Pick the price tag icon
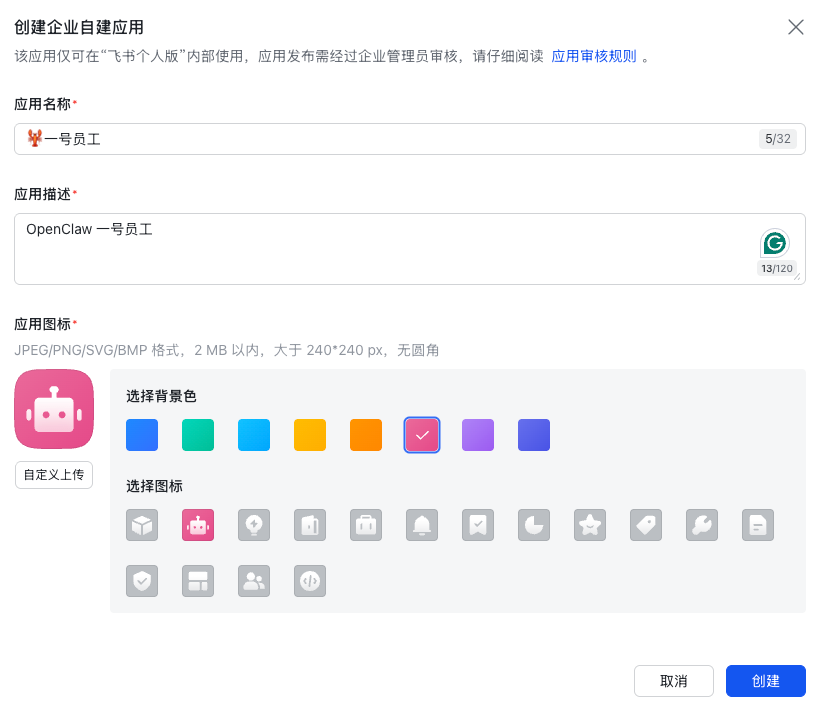 [646, 525]
